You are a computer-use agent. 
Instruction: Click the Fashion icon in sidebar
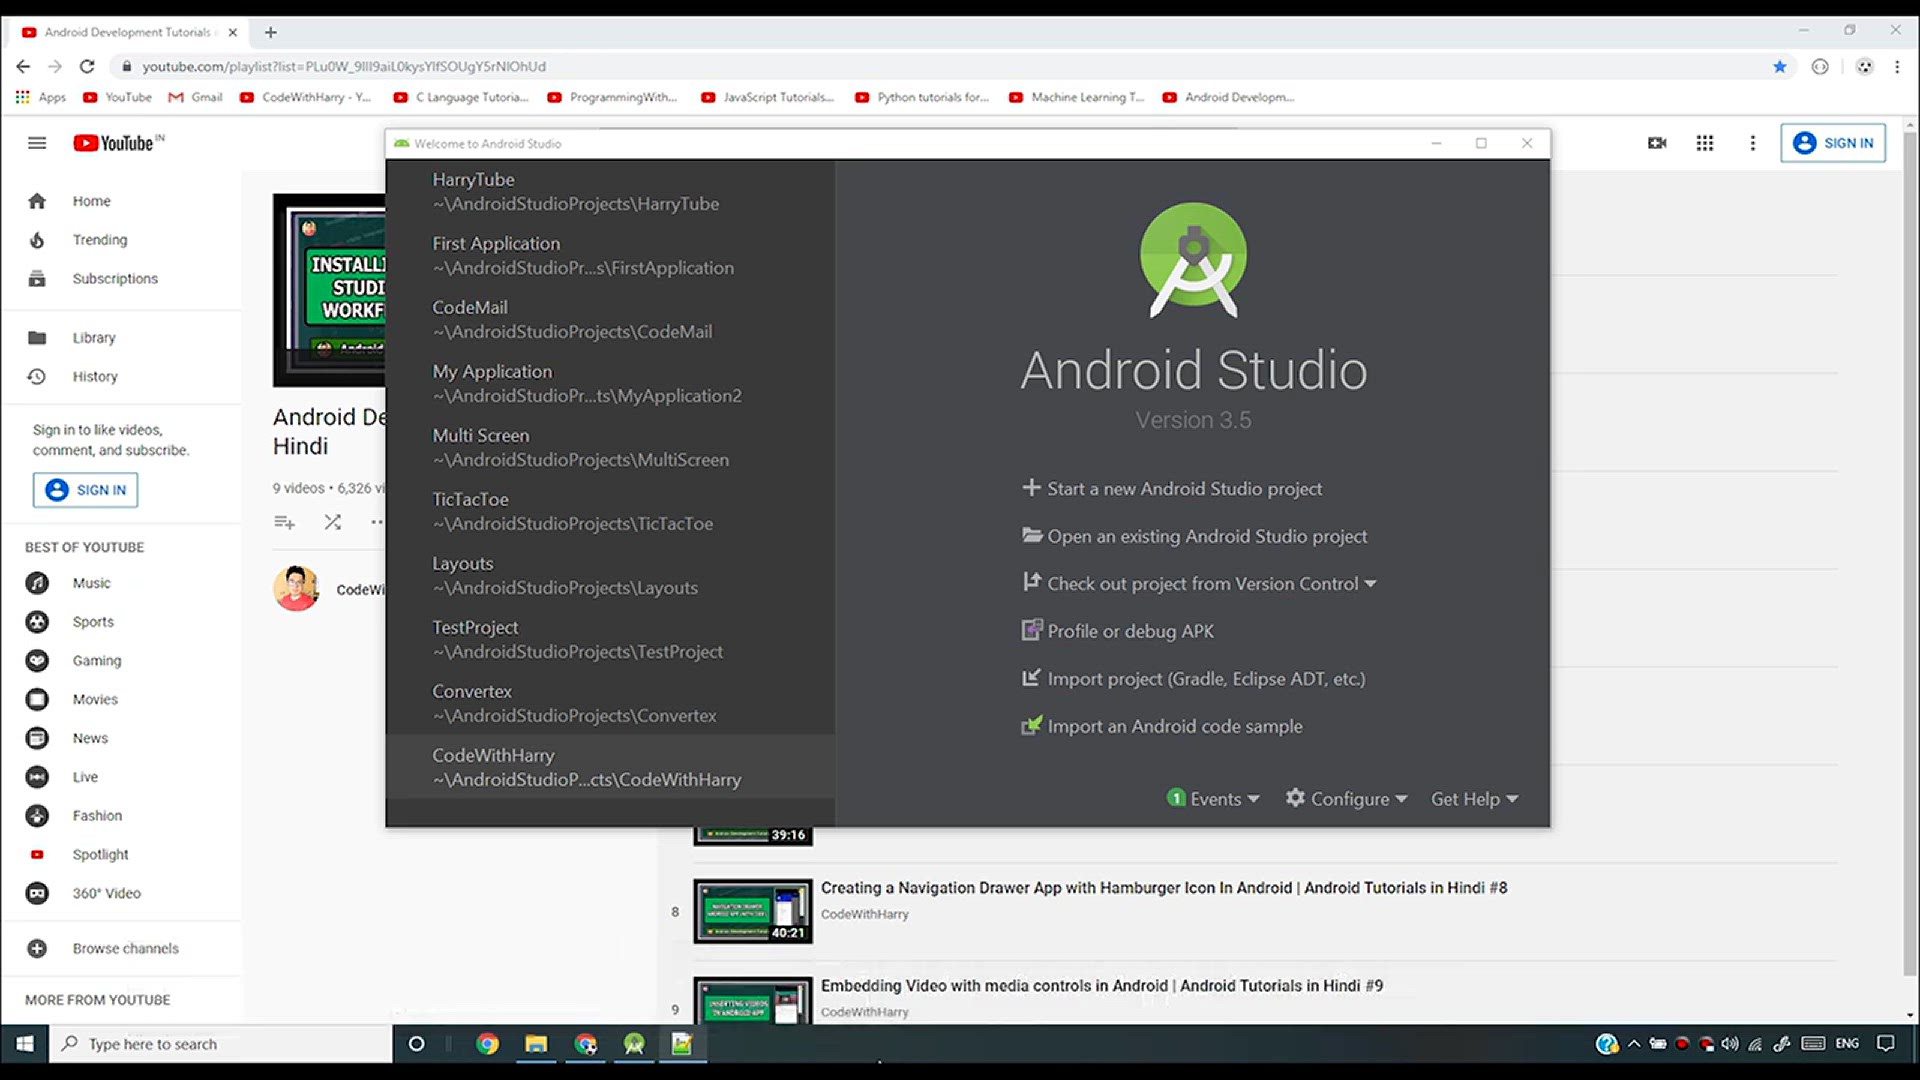click(37, 816)
